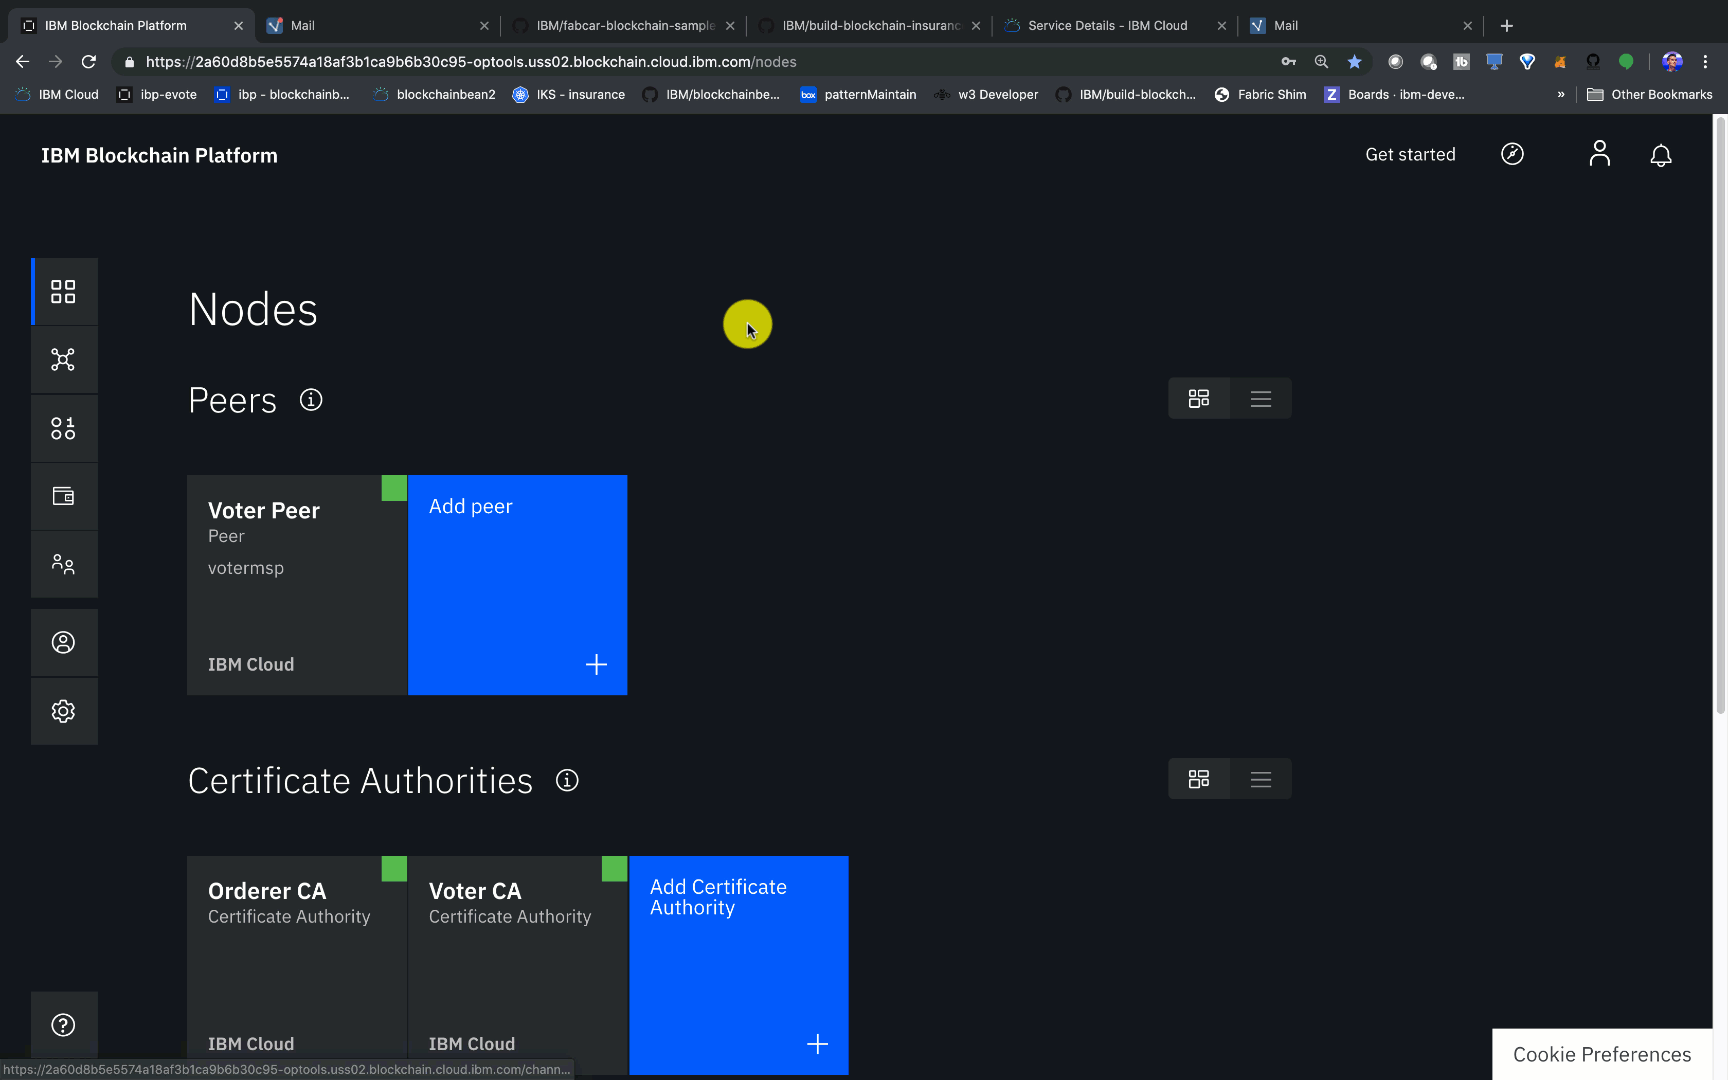The image size is (1728, 1080).
Task: Click plus icon on Add Certificate Authority tile
Action: [817, 1044]
